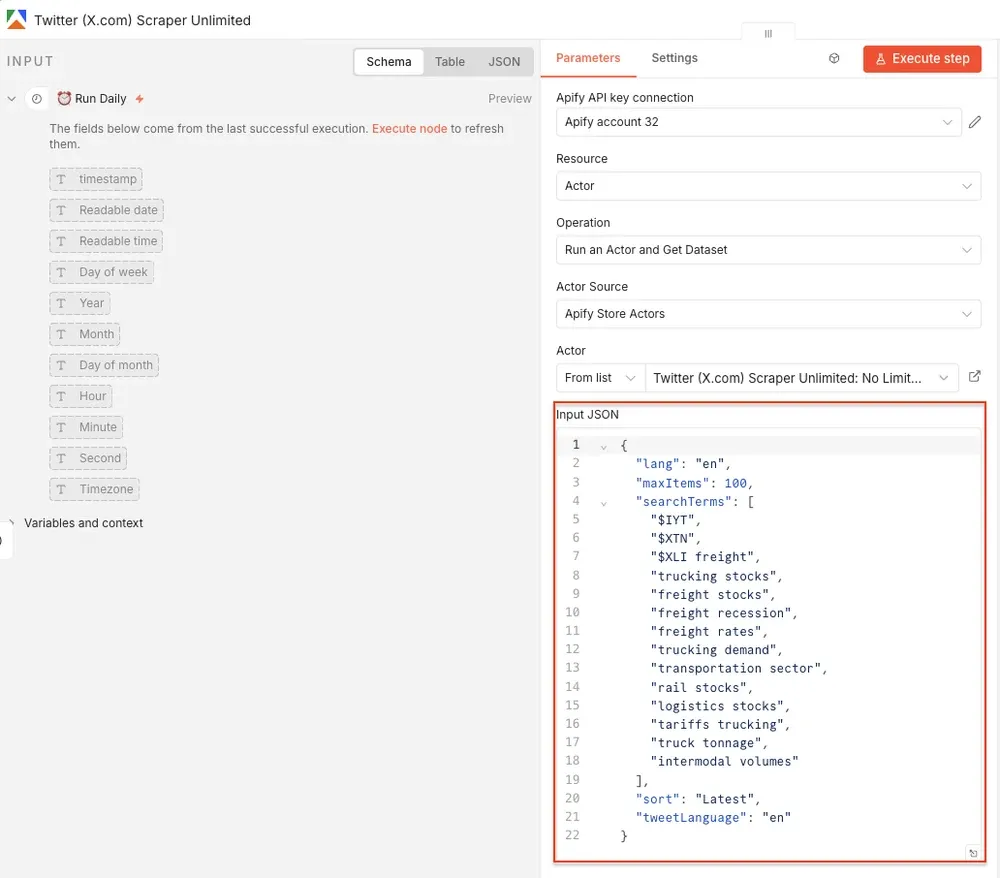Open Actor Source Apify Store Actors dropdown
This screenshot has width=1000, height=878.
click(768, 314)
